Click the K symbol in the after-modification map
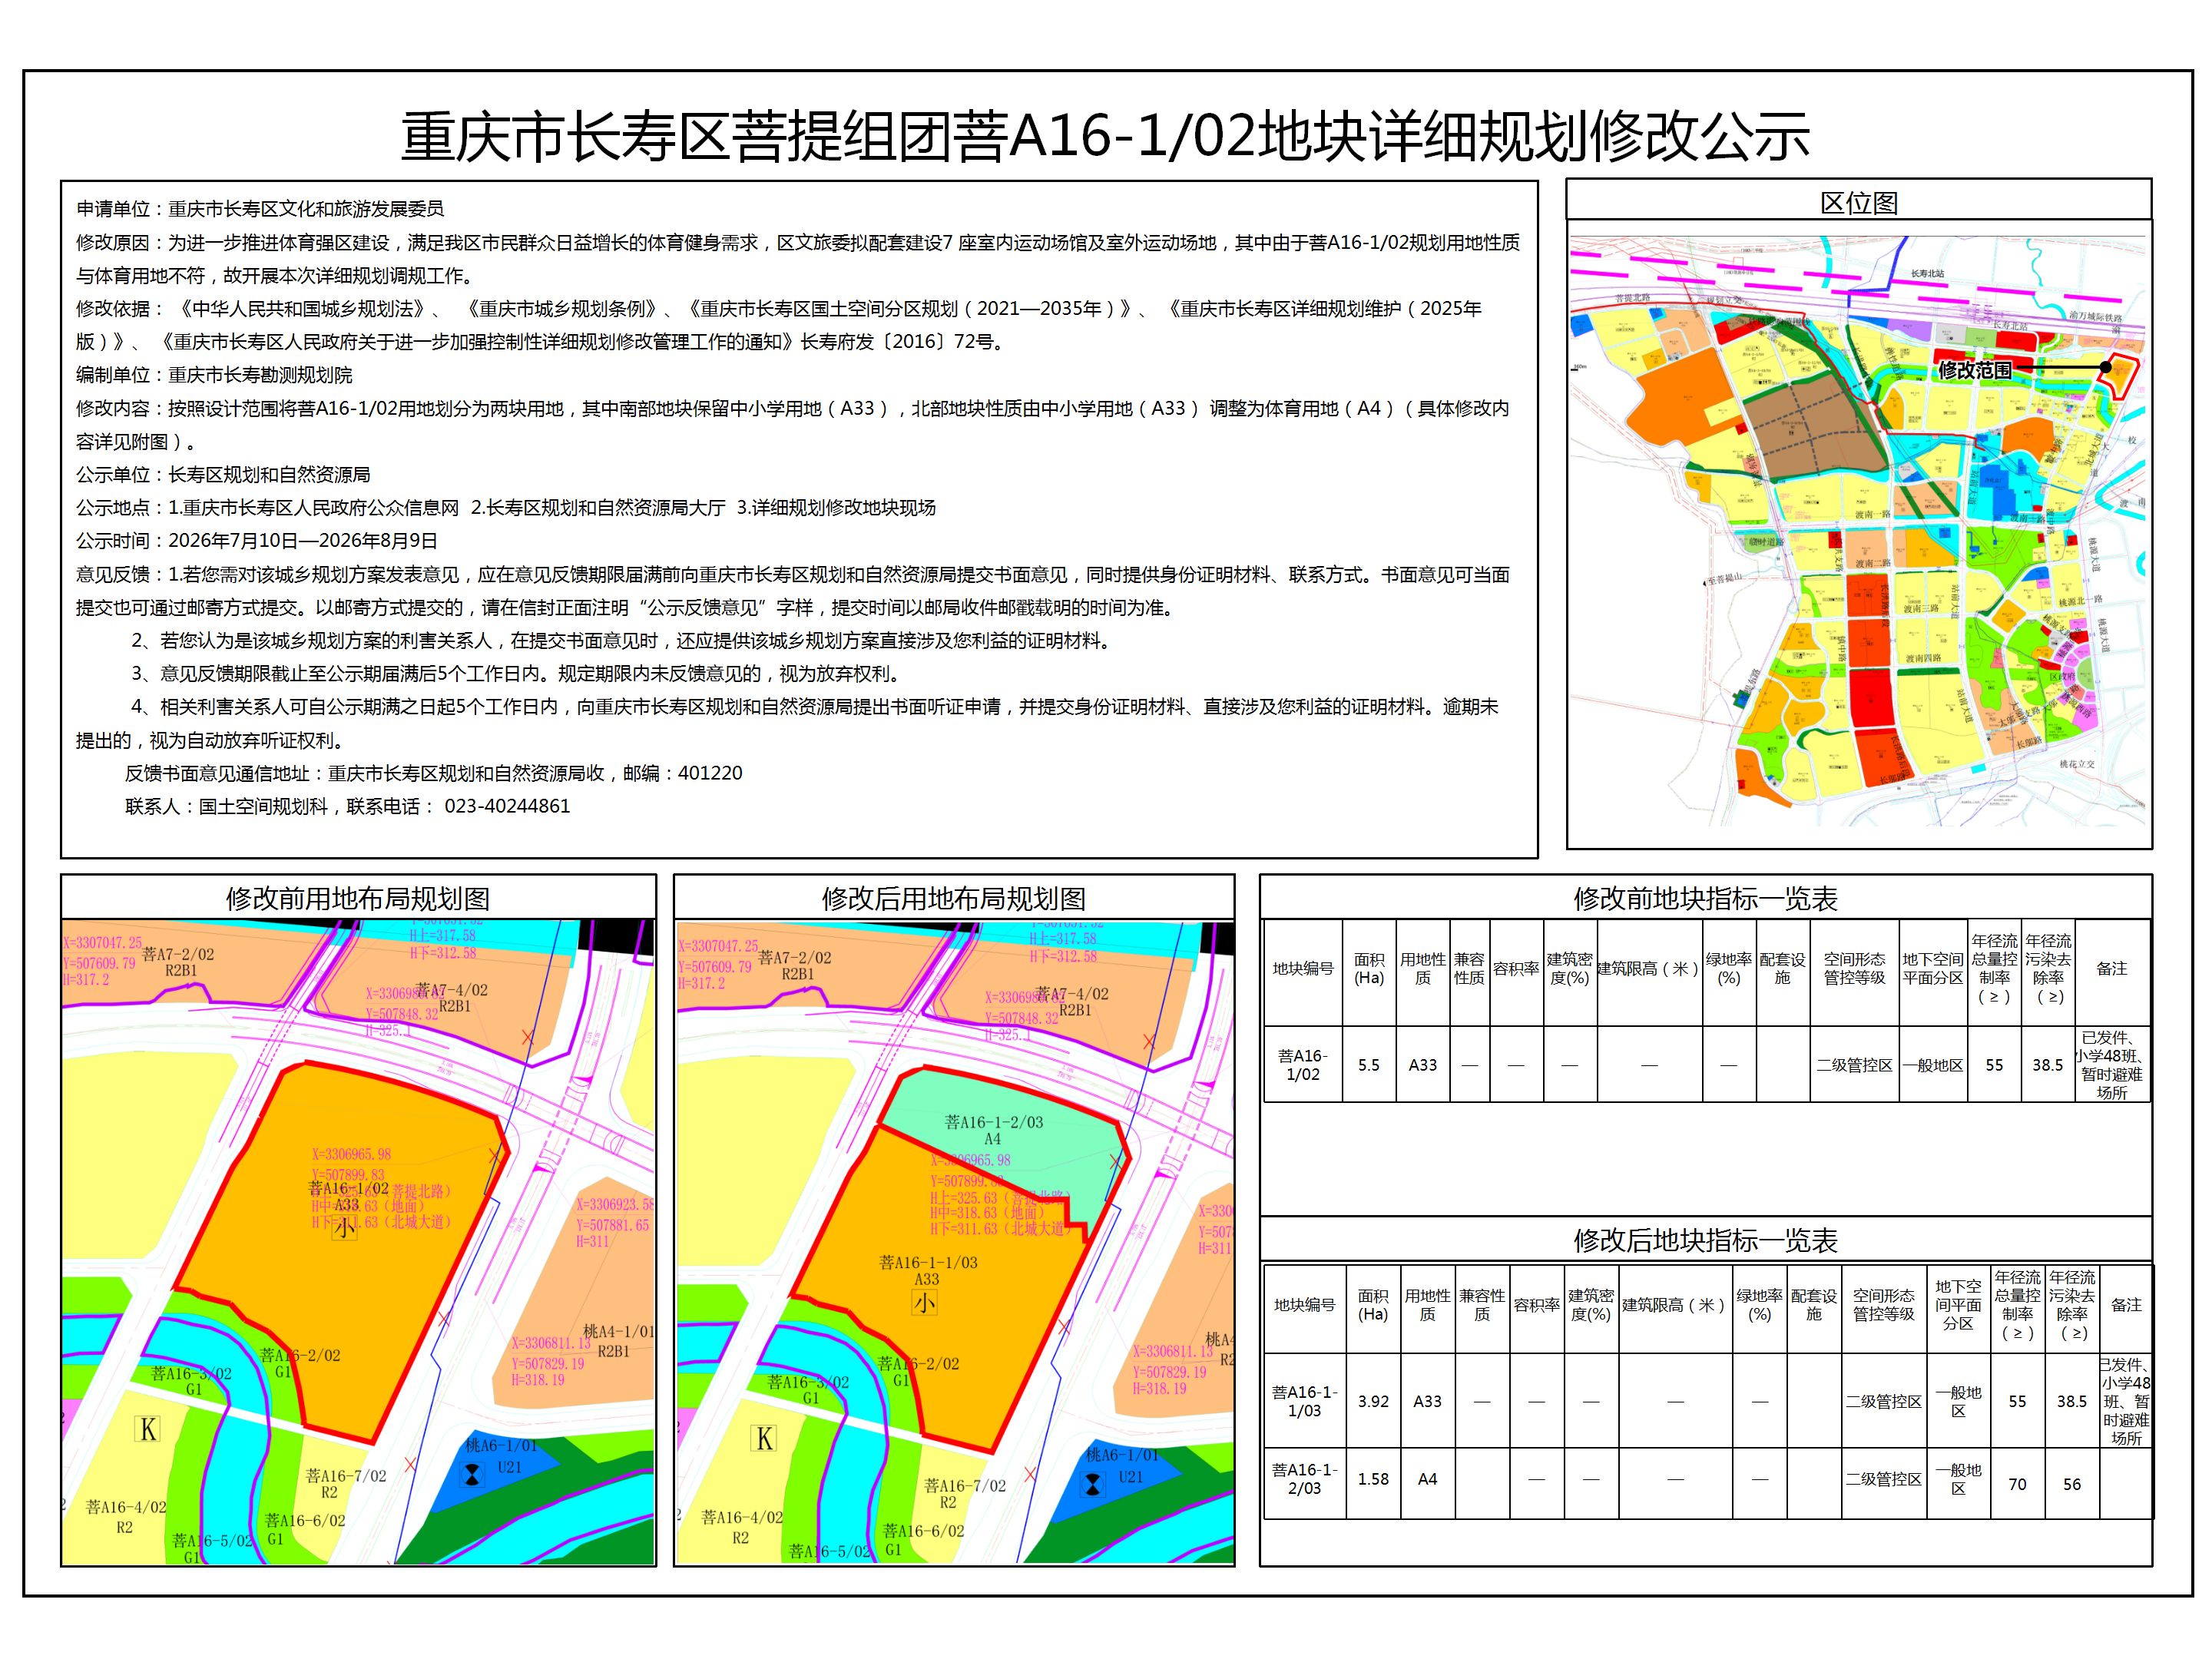This screenshot has height=1659, width=2212. [764, 1439]
